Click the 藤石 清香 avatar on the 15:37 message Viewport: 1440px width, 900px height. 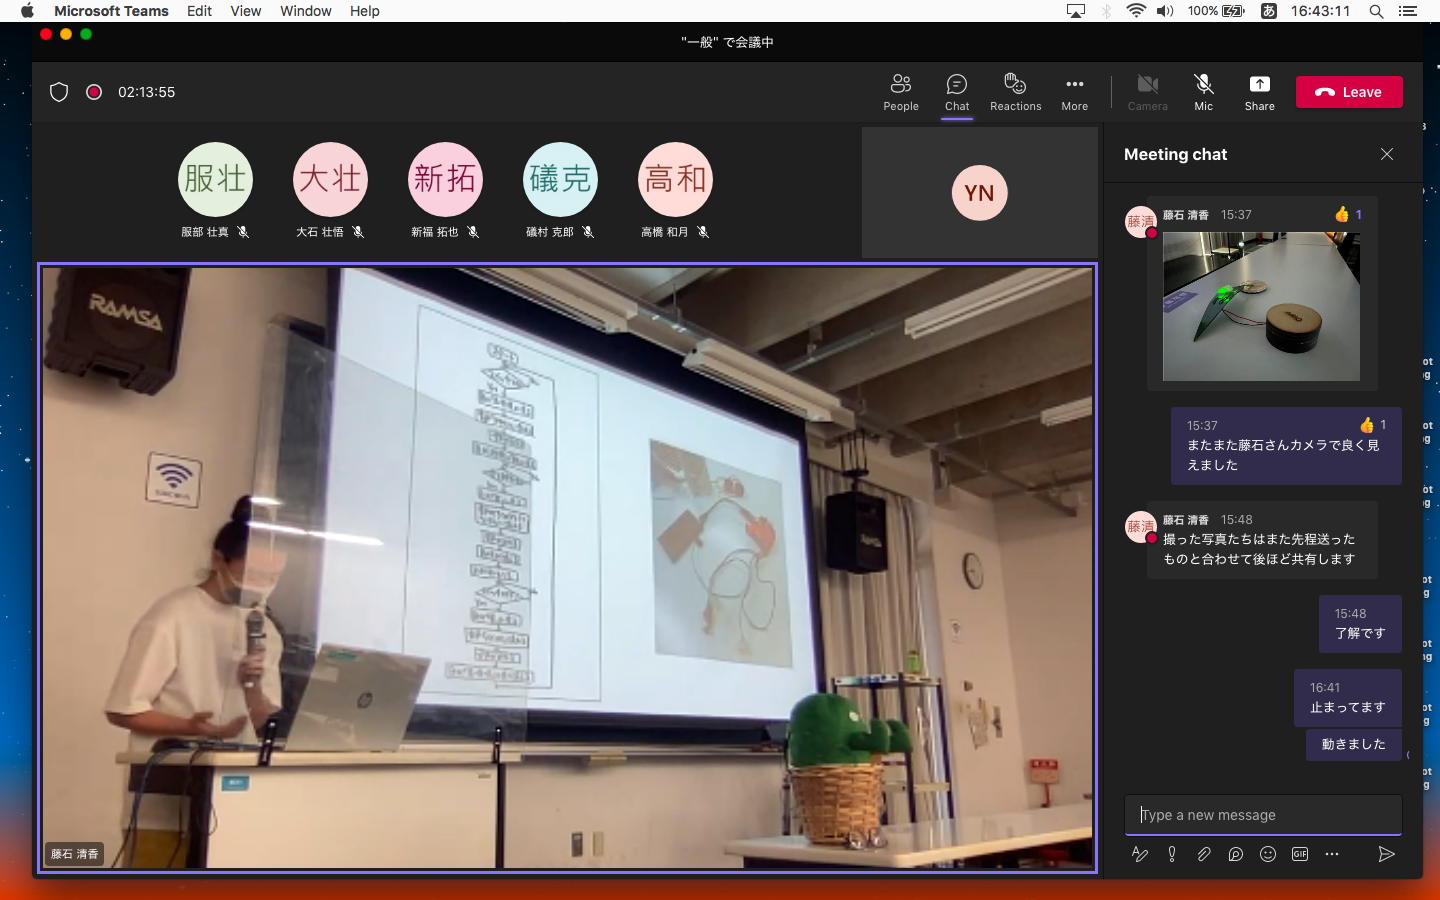click(x=1141, y=222)
